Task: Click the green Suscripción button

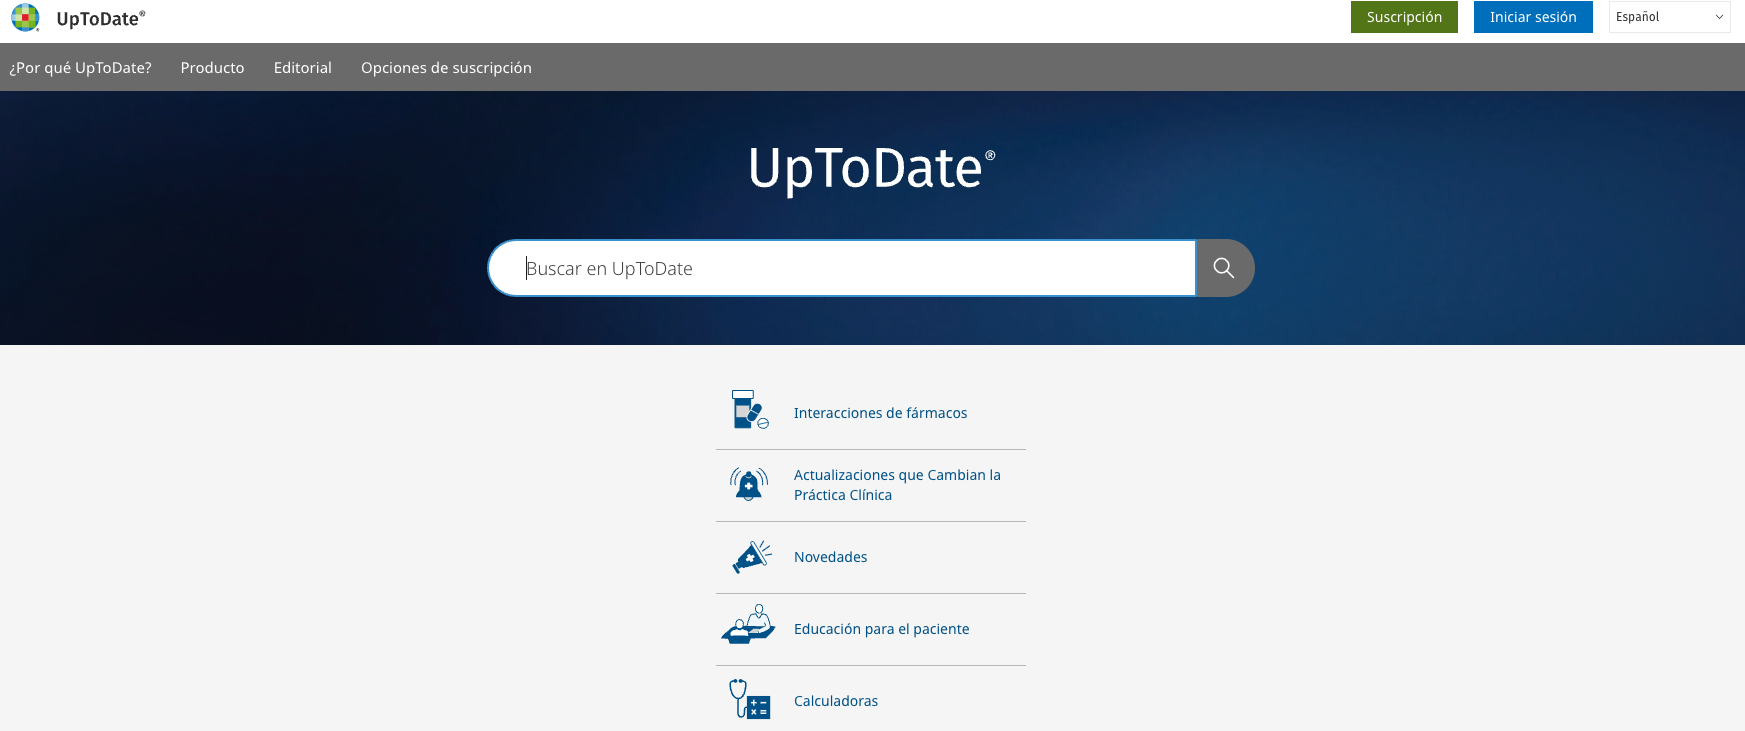Action: pos(1404,17)
